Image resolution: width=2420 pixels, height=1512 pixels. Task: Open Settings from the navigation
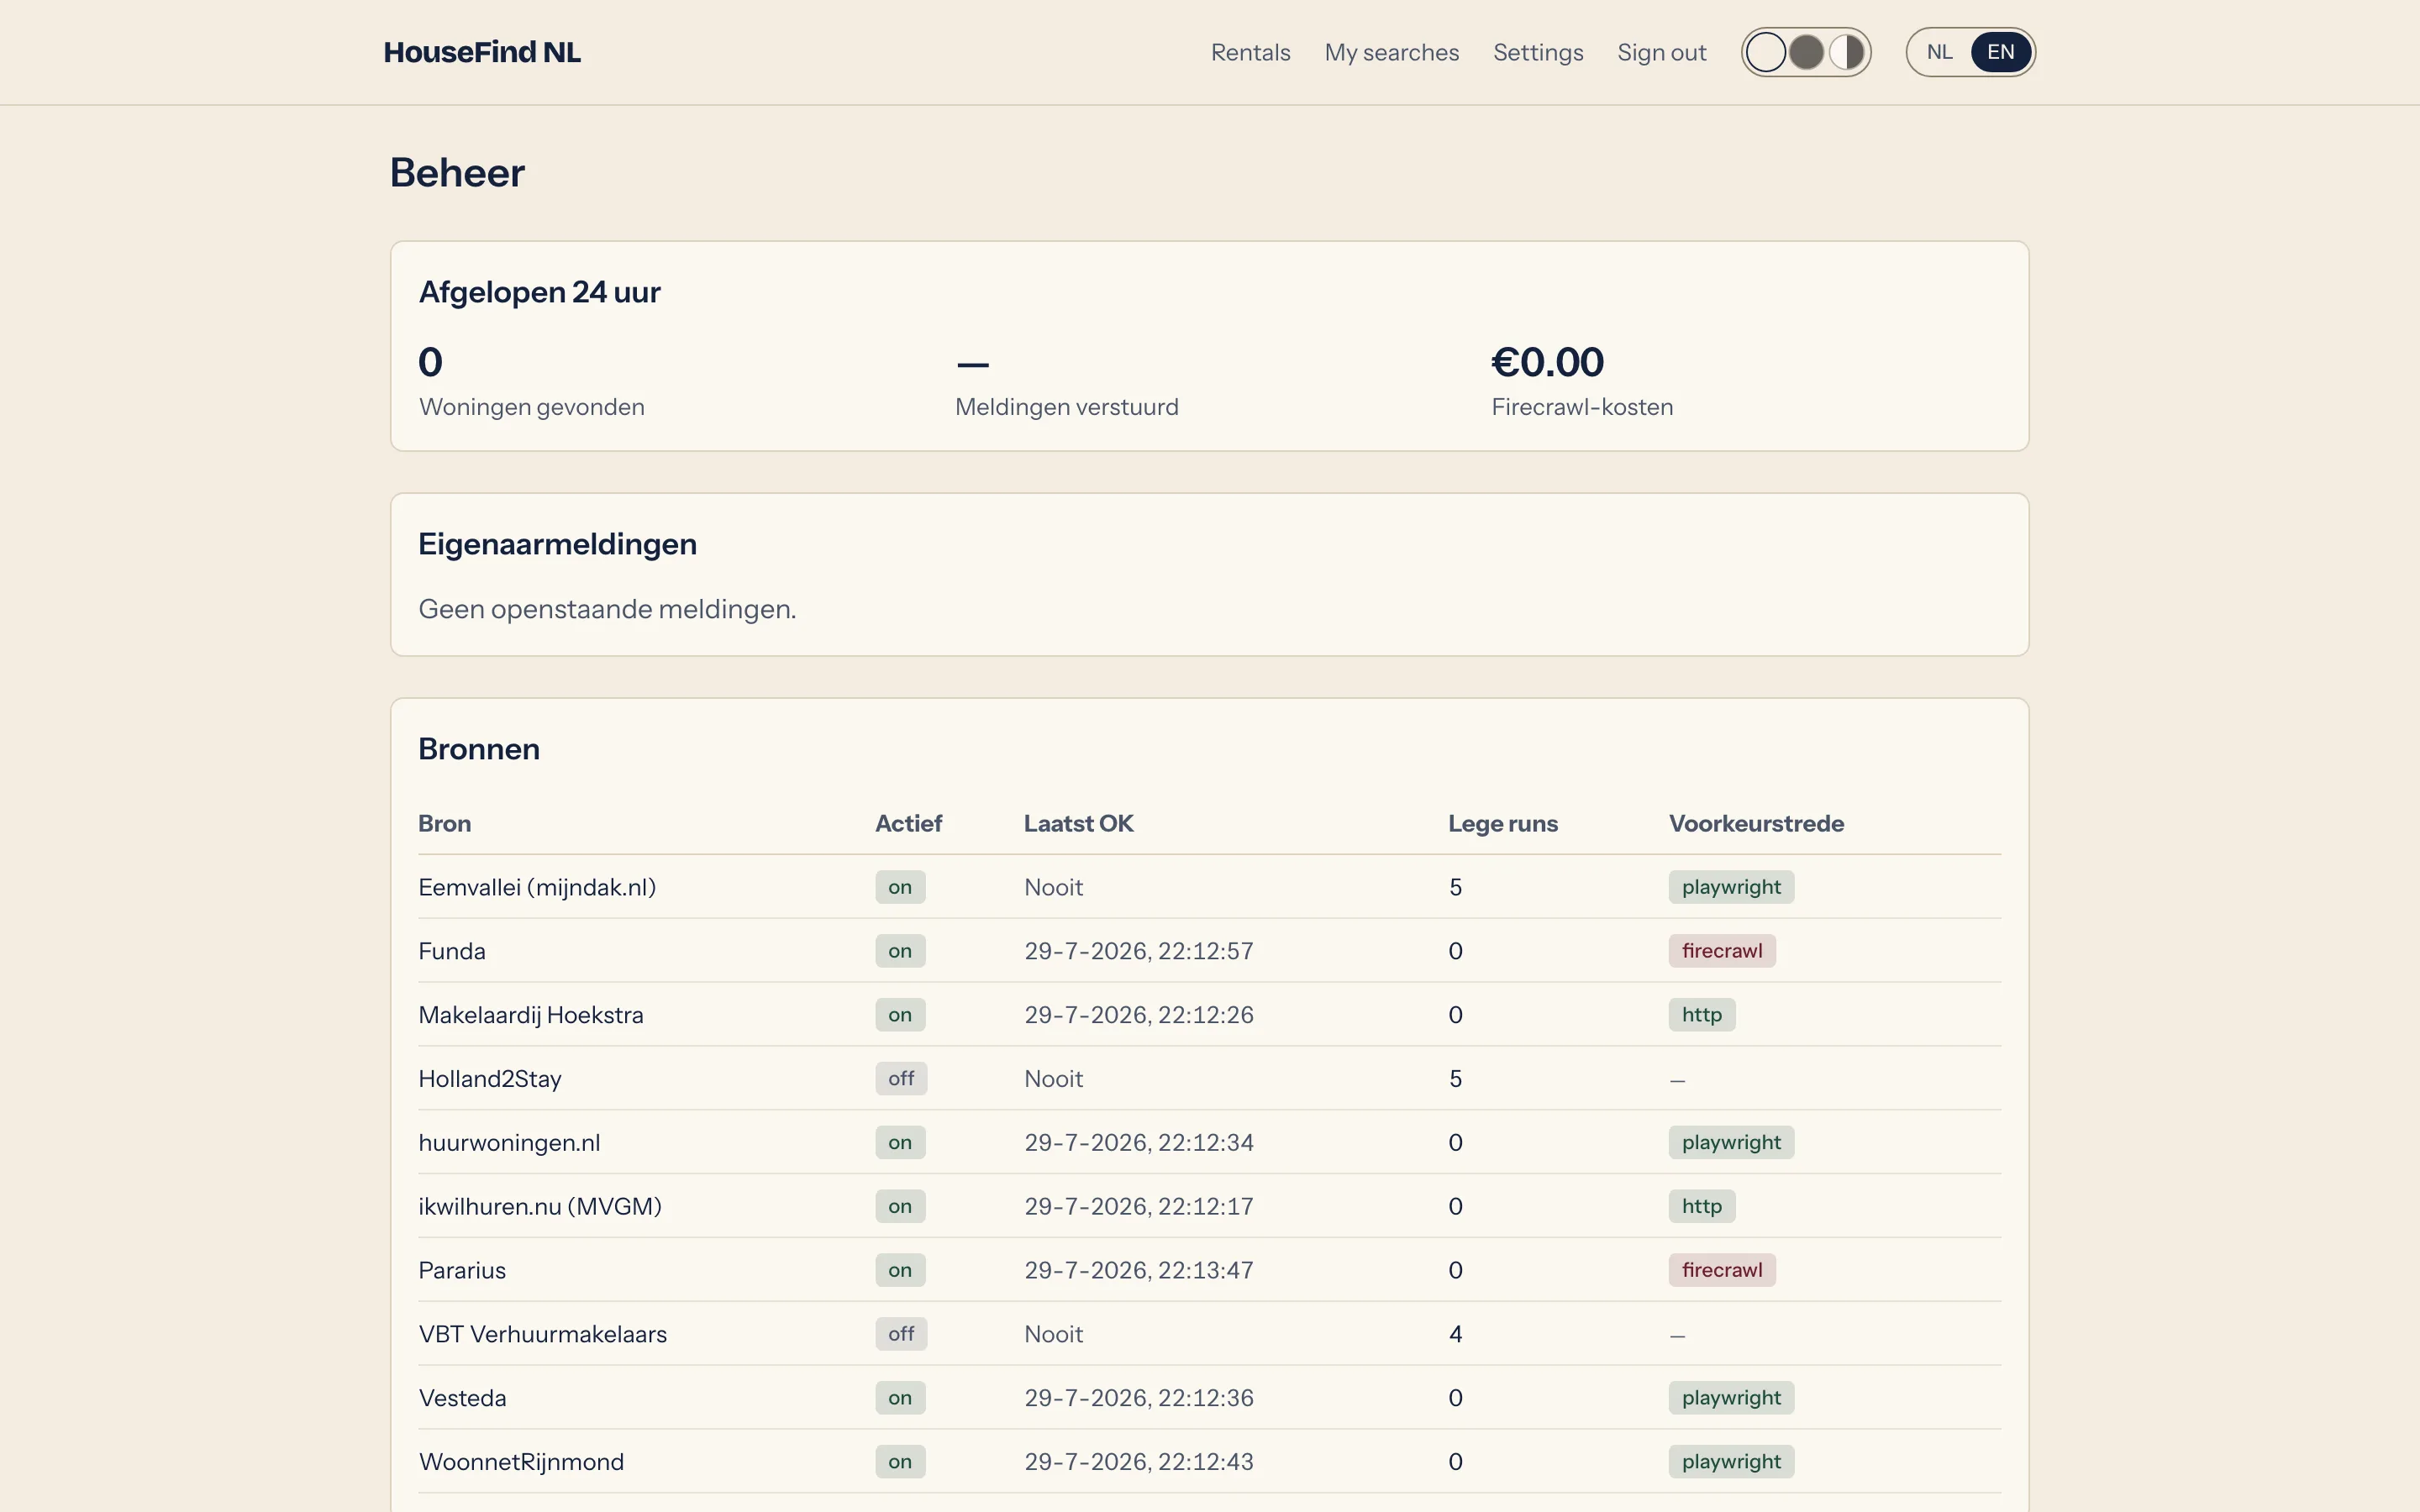(1538, 52)
